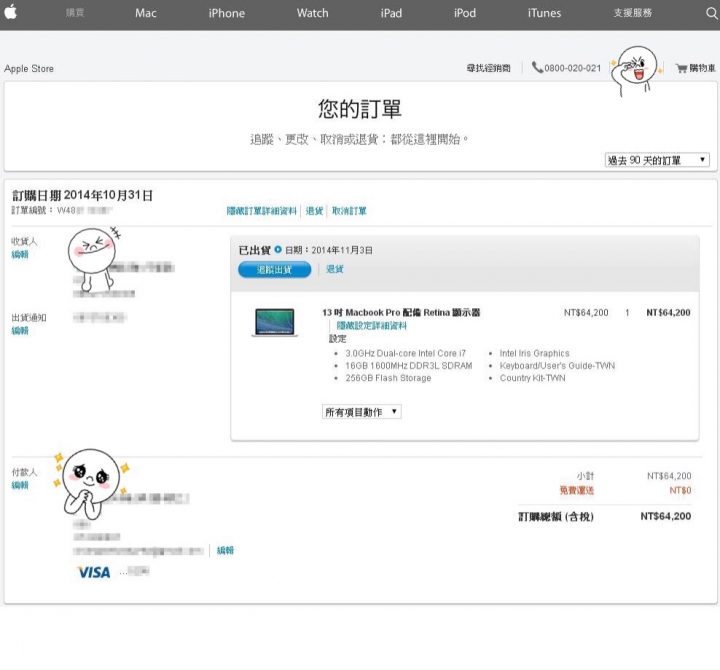Click the blue shipped status indicator icon
Viewport: 720px width, 670px height.
(278, 250)
